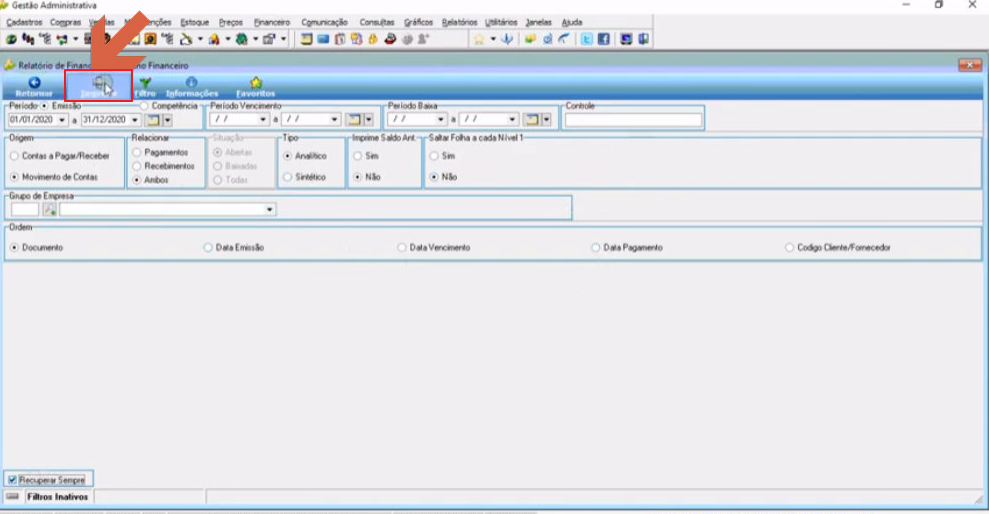Screen dimensions: 989x514
Task: Expand the 31/12/2020 end date dropdown
Action: coord(134,120)
